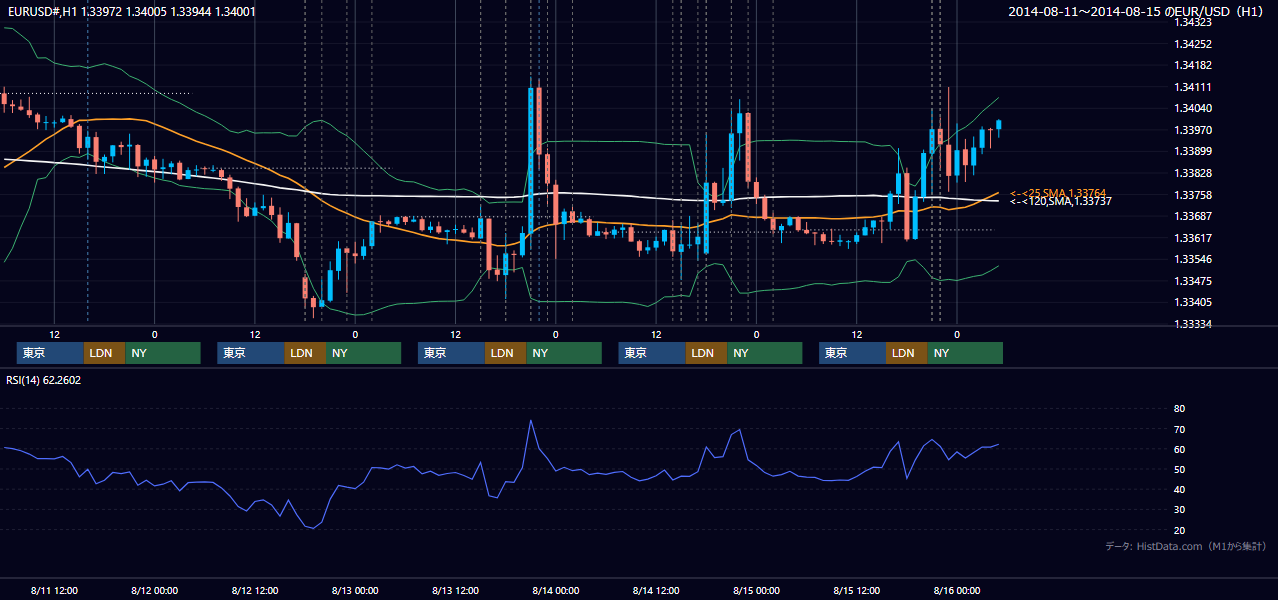Select the 1.33828 price axis label
Viewport: 1278px width, 600px height.
1193,173
